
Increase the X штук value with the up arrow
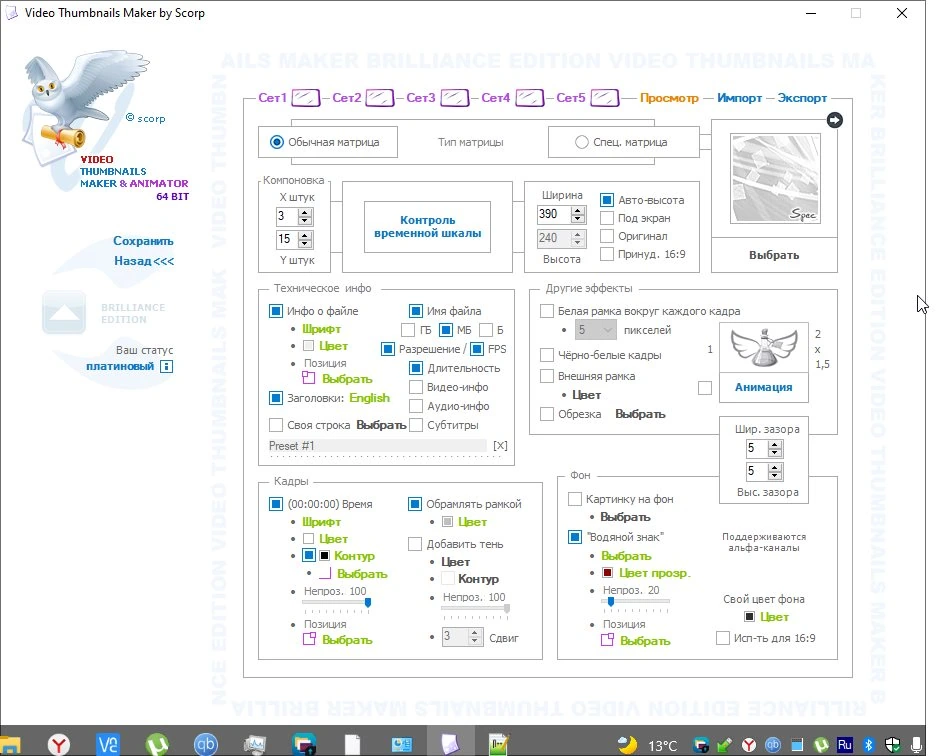coord(305,212)
